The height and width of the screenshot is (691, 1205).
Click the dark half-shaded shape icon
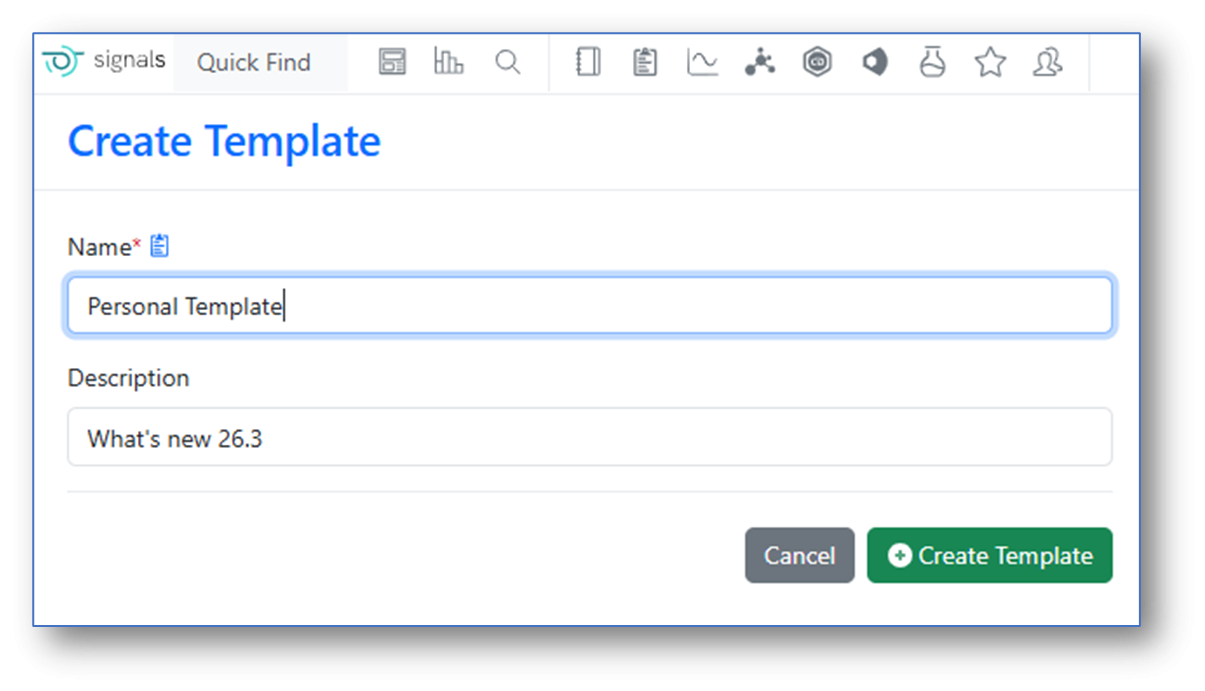pyautogui.click(x=875, y=63)
